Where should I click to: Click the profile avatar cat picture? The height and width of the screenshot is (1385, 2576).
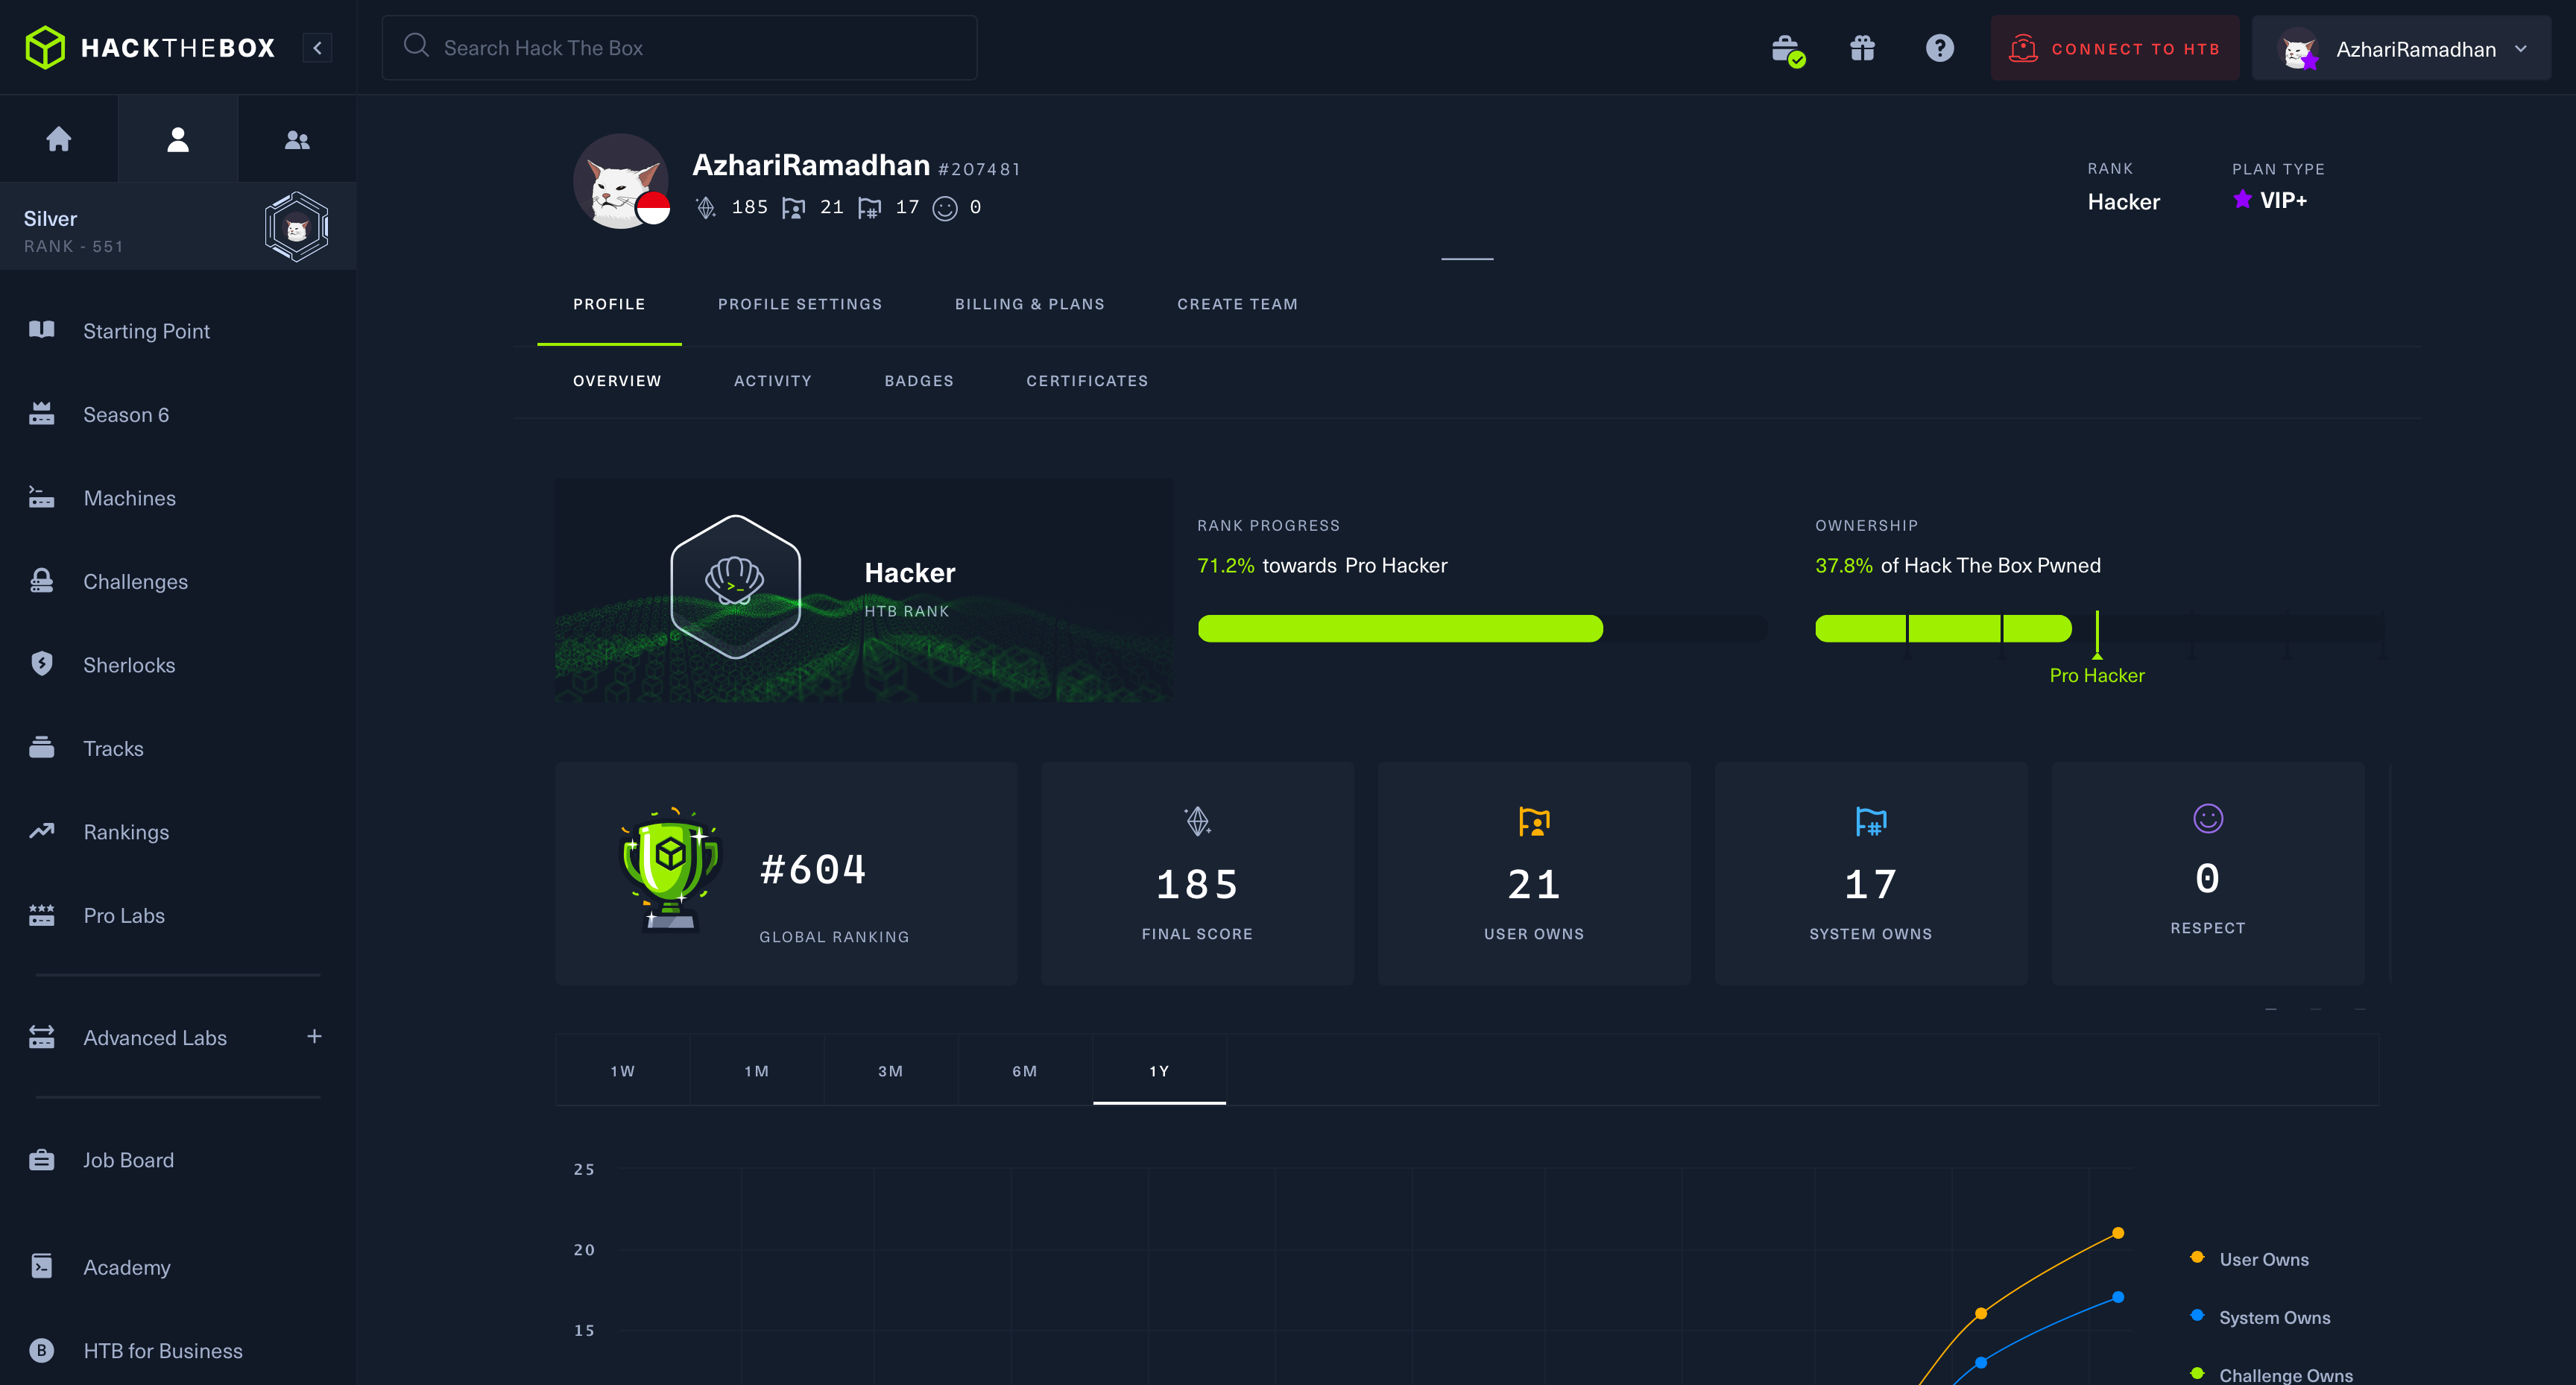pos(621,182)
